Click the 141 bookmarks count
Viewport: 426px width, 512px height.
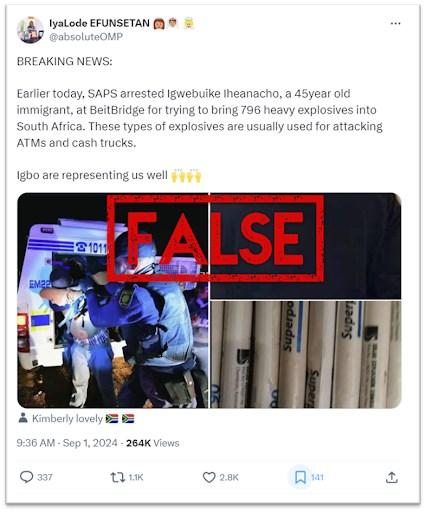[x=317, y=477]
